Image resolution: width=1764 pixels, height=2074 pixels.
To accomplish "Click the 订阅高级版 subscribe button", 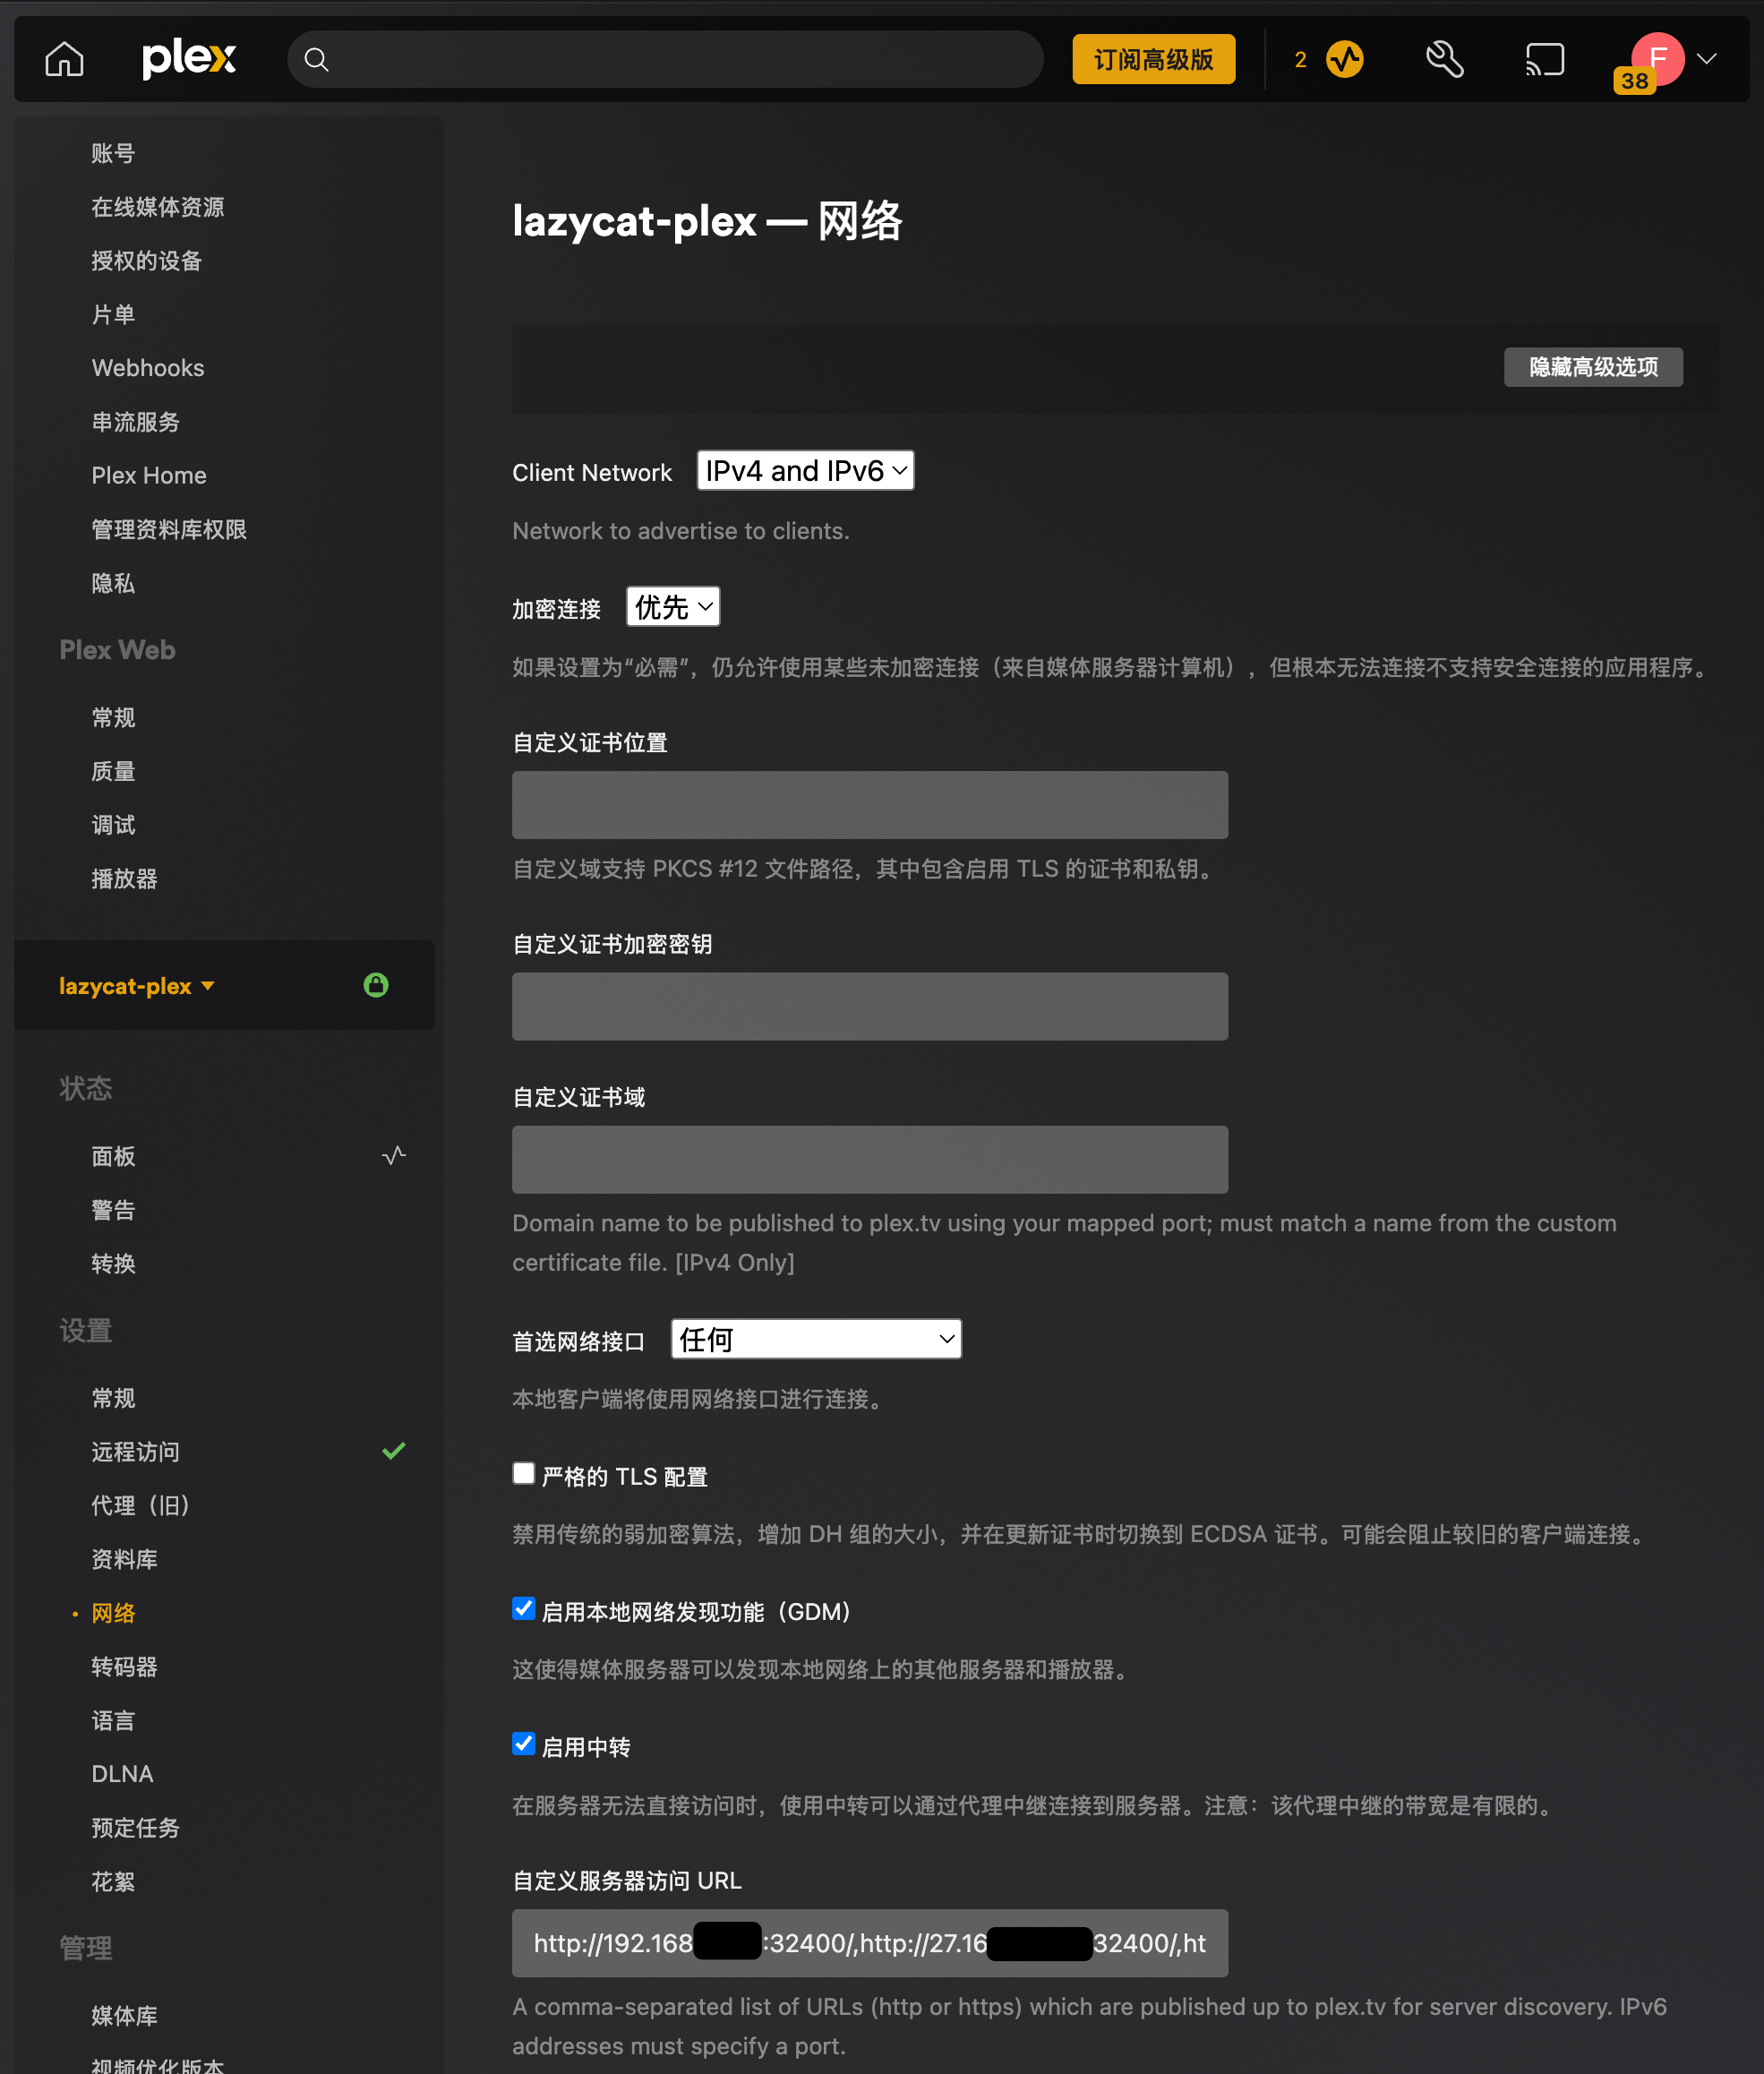I will point(1153,59).
